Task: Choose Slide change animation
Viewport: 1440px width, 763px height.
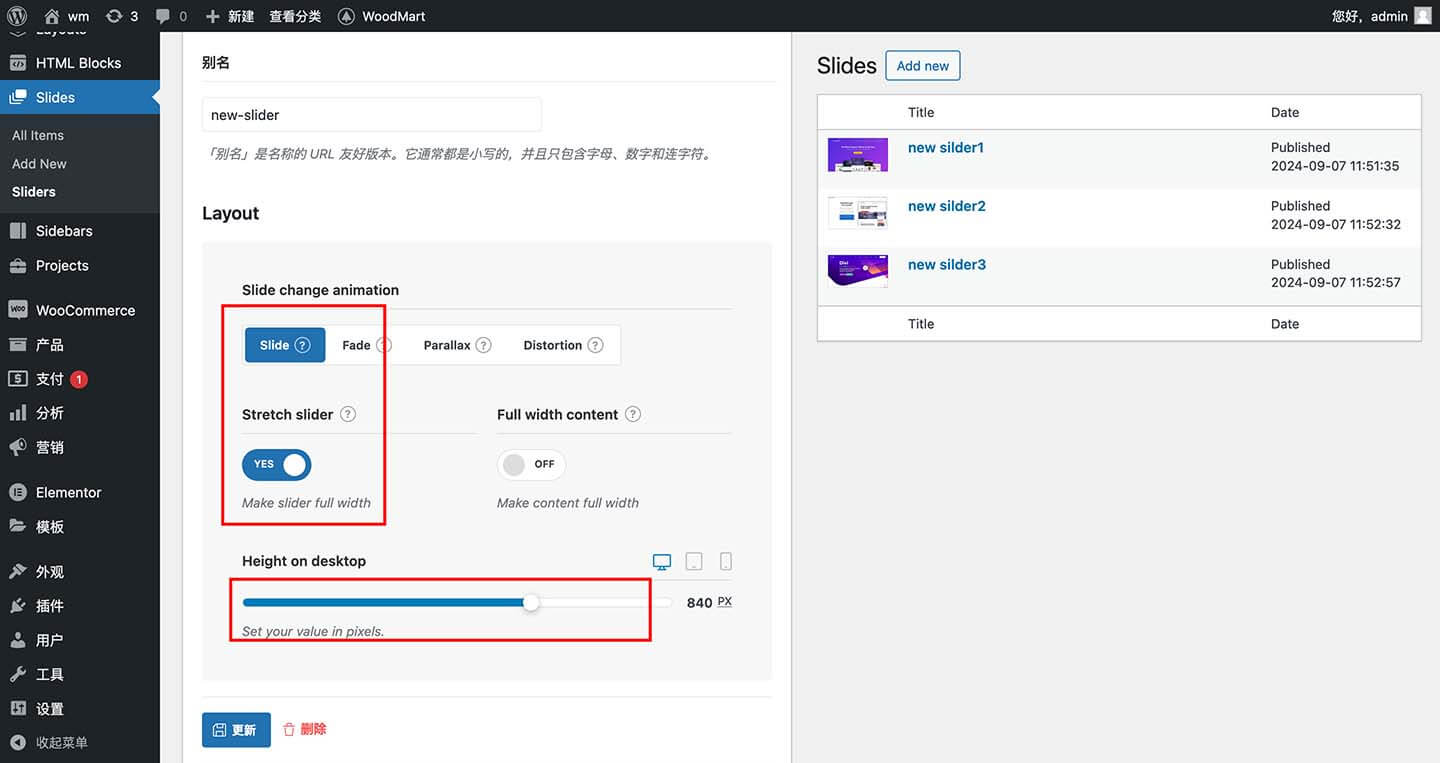Action: click(285, 345)
